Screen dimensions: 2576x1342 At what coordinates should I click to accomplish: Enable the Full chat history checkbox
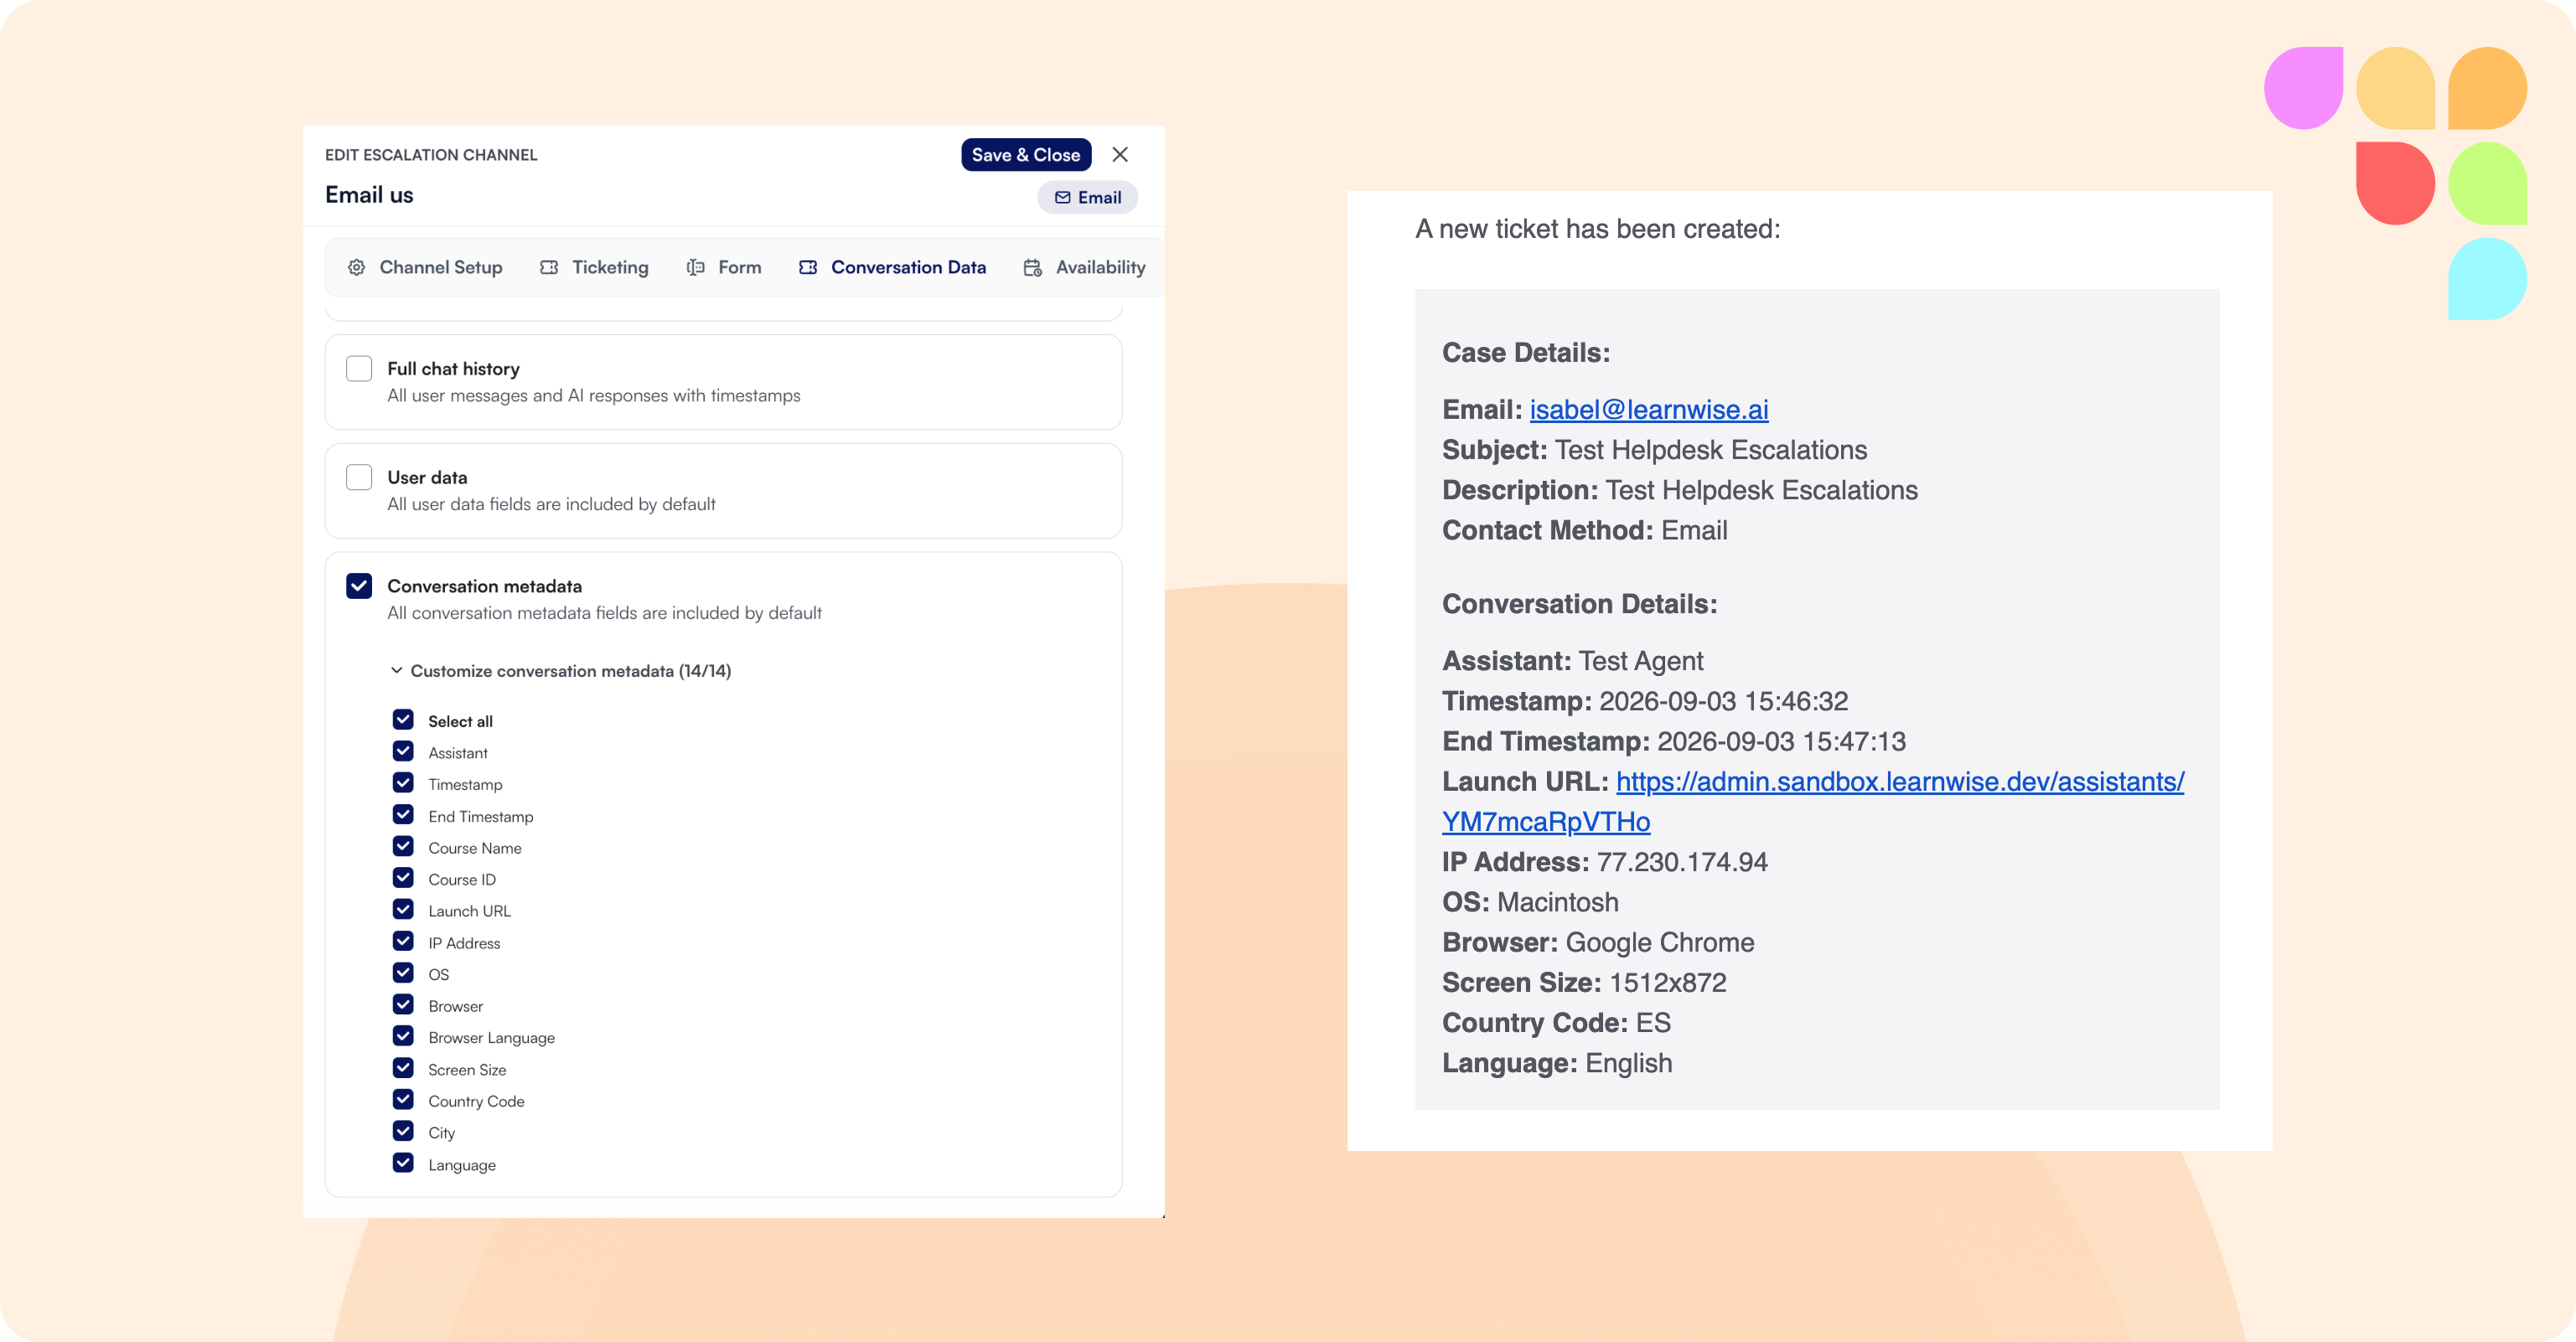359,368
